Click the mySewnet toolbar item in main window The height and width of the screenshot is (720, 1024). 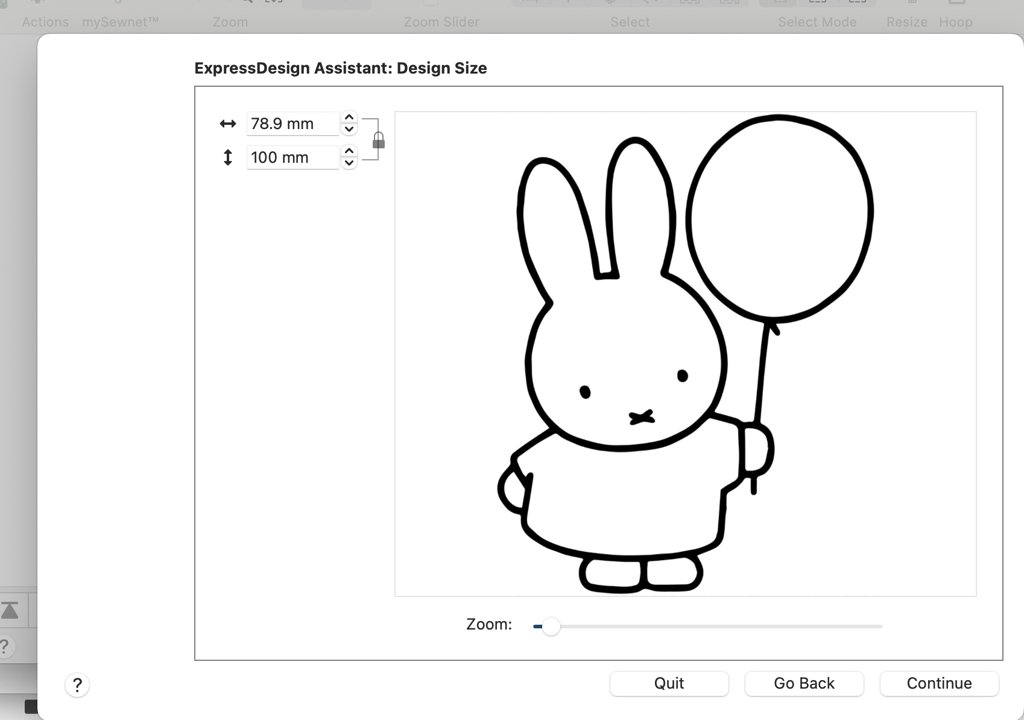(x=120, y=22)
